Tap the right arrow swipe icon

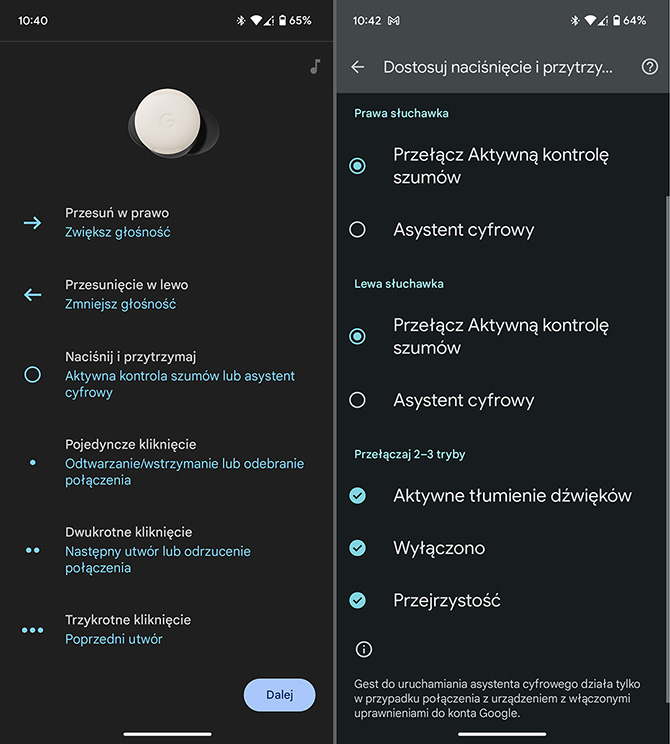click(x=32, y=223)
